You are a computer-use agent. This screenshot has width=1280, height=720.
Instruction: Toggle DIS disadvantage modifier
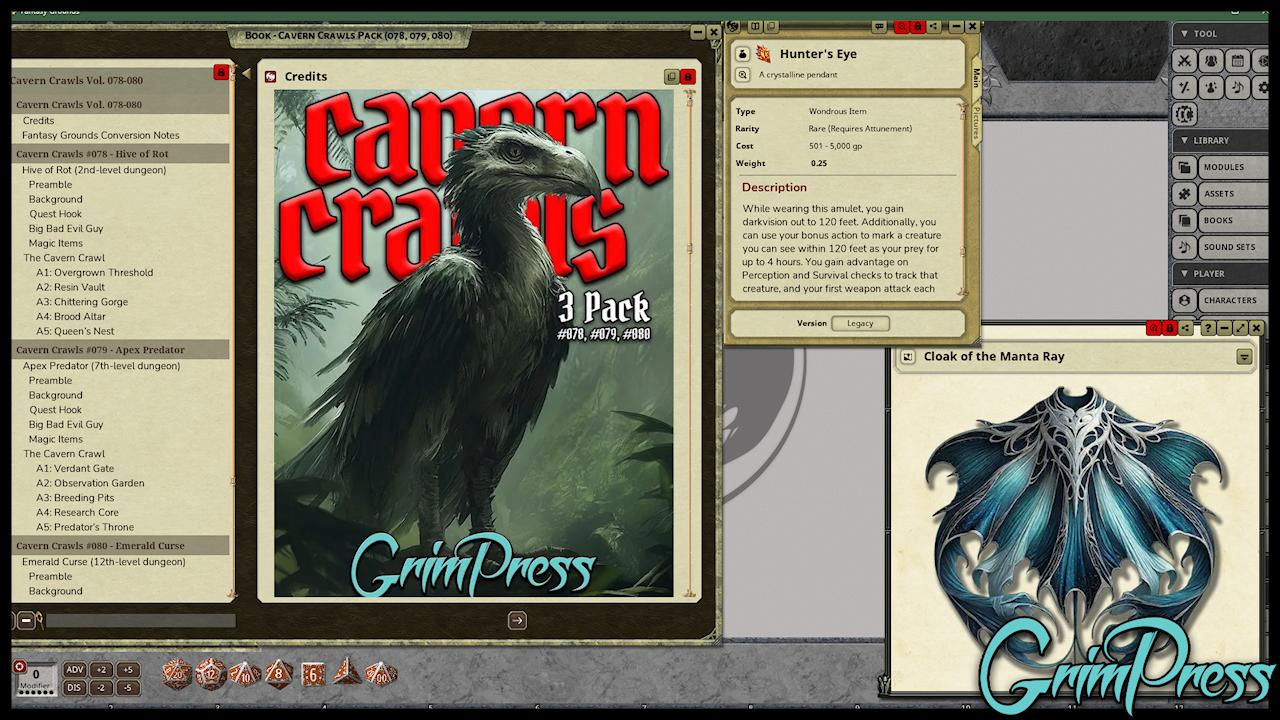tap(75, 688)
